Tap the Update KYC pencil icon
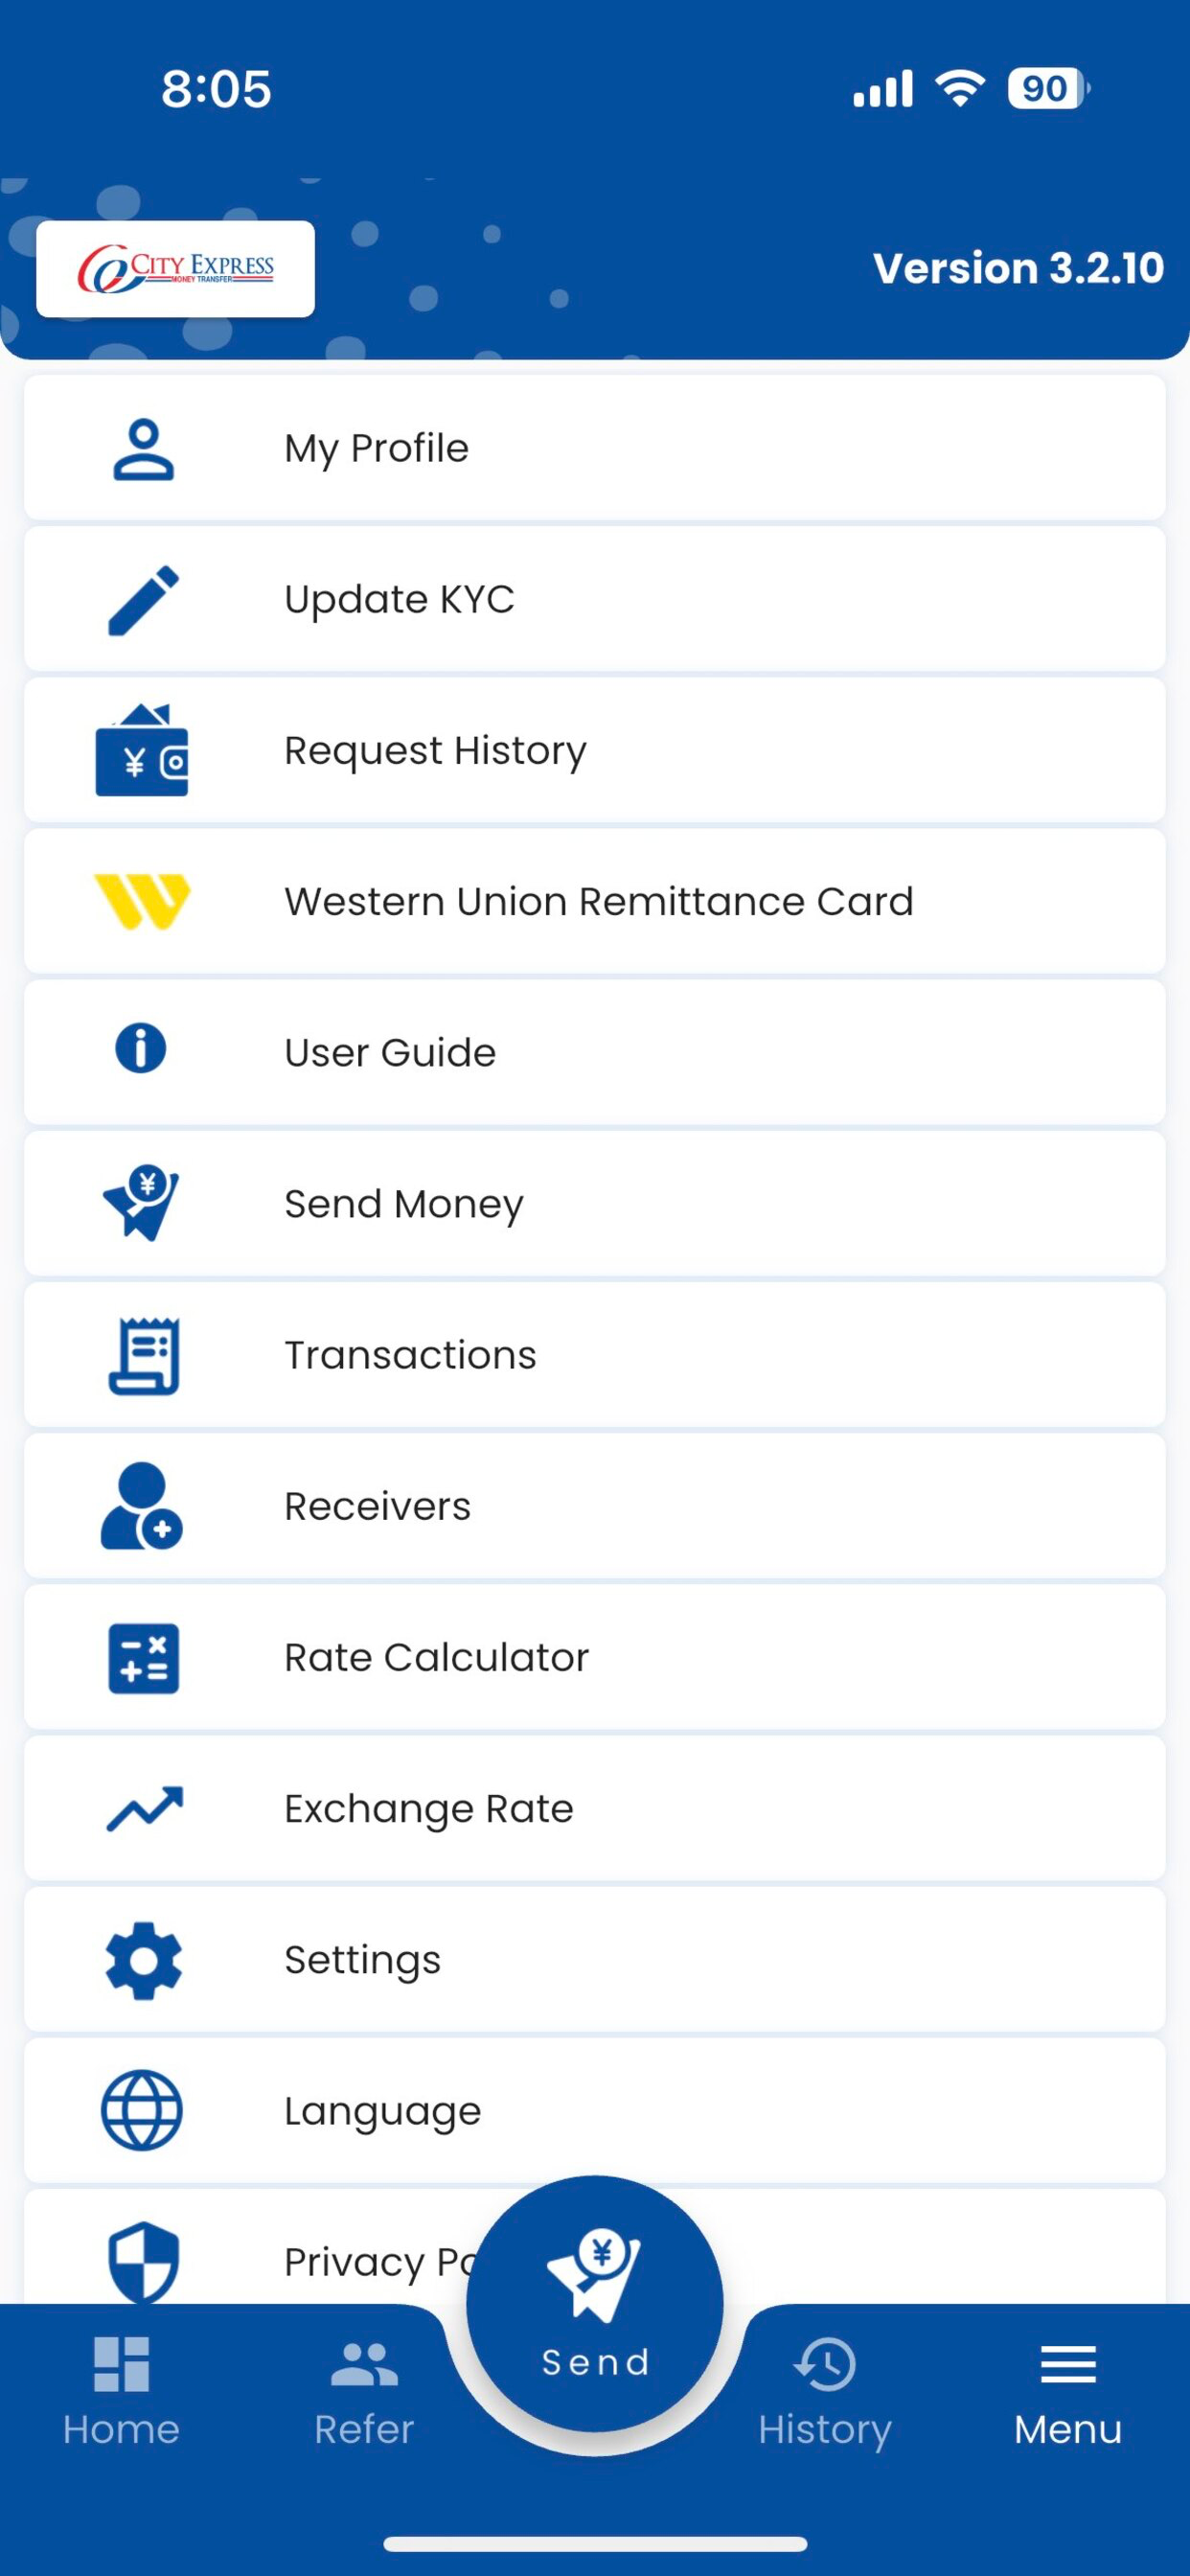Image resolution: width=1190 pixels, height=2576 pixels. pyautogui.click(x=143, y=600)
